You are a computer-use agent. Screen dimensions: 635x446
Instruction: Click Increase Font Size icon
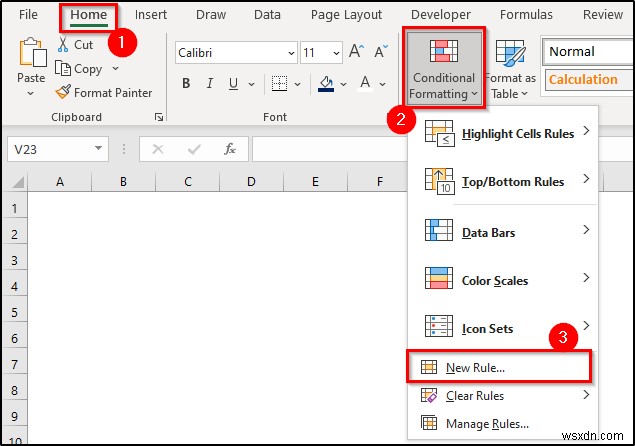tap(356, 51)
